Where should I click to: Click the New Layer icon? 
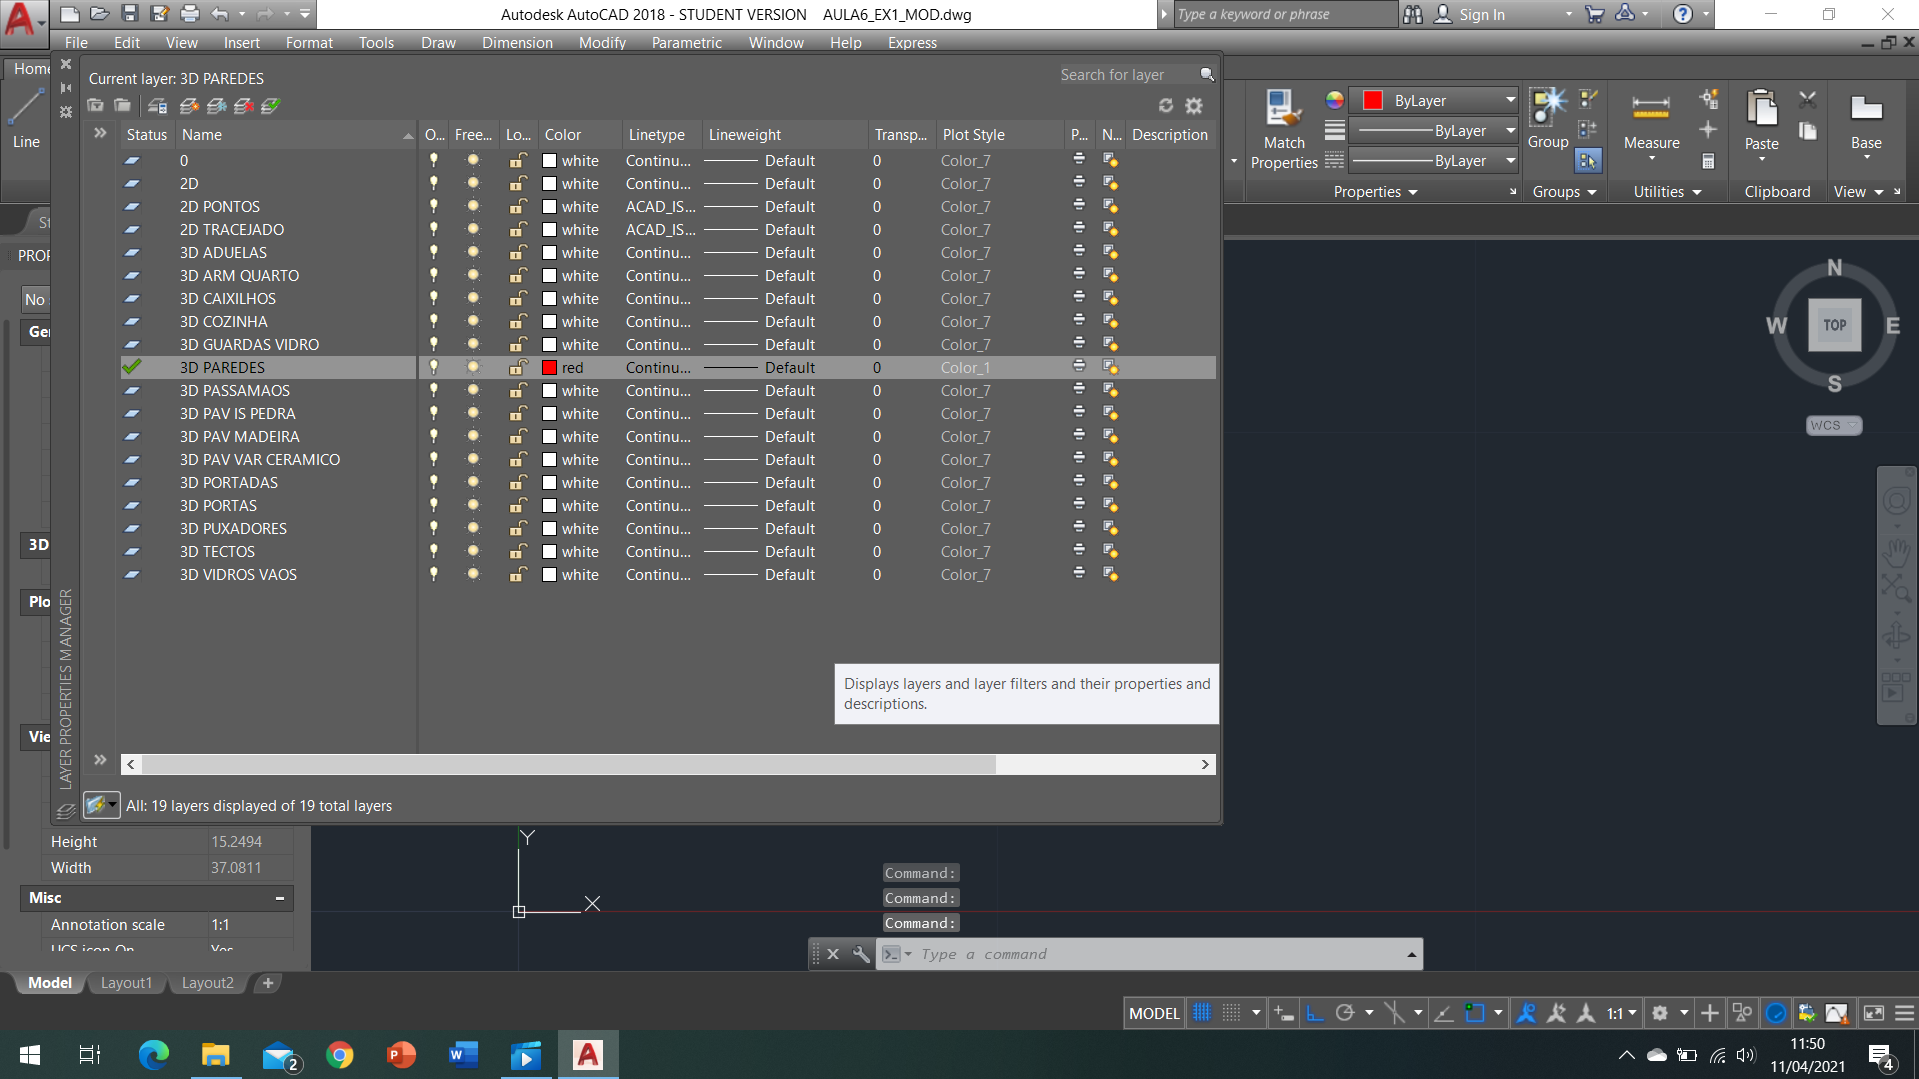(187, 106)
